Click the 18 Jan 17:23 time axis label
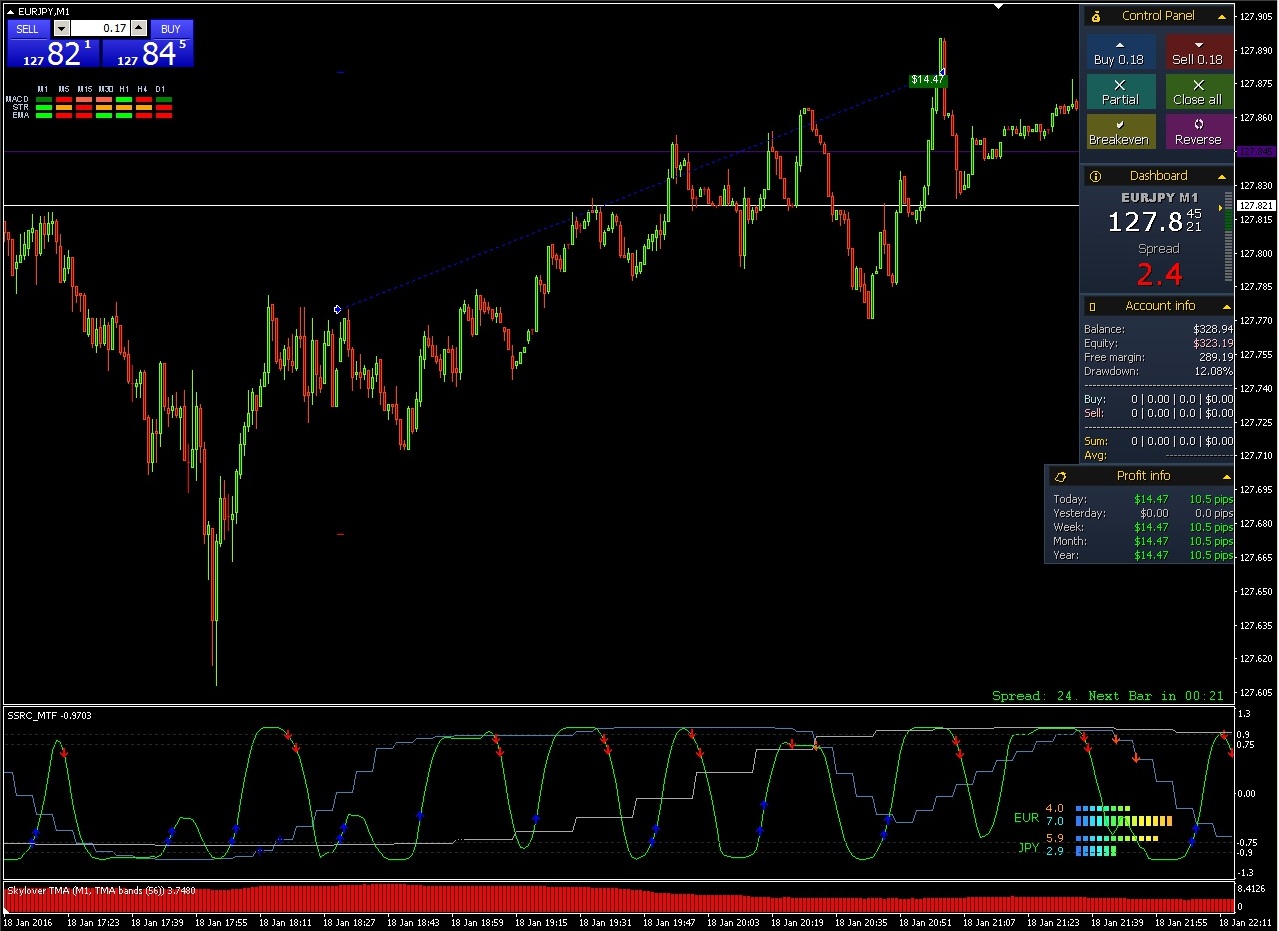 [93, 922]
